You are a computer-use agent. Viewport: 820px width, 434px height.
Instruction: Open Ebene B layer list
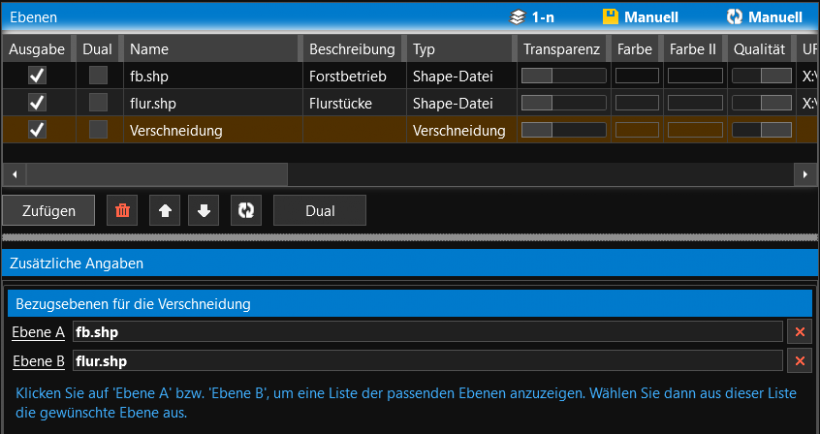[x=38, y=361]
